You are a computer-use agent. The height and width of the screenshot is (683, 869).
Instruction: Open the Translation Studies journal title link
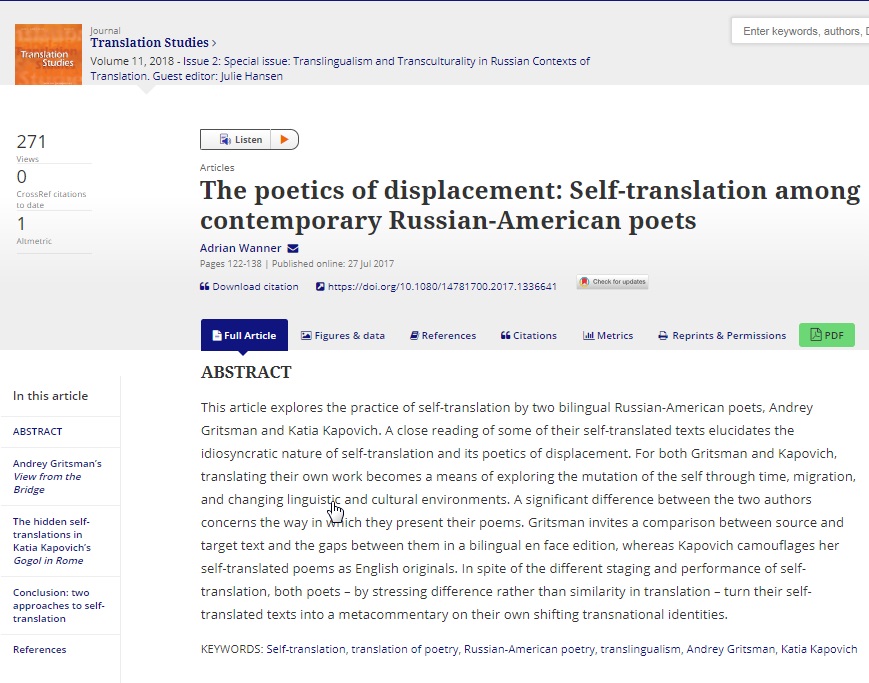pyautogui.click(x=149, y=43)
